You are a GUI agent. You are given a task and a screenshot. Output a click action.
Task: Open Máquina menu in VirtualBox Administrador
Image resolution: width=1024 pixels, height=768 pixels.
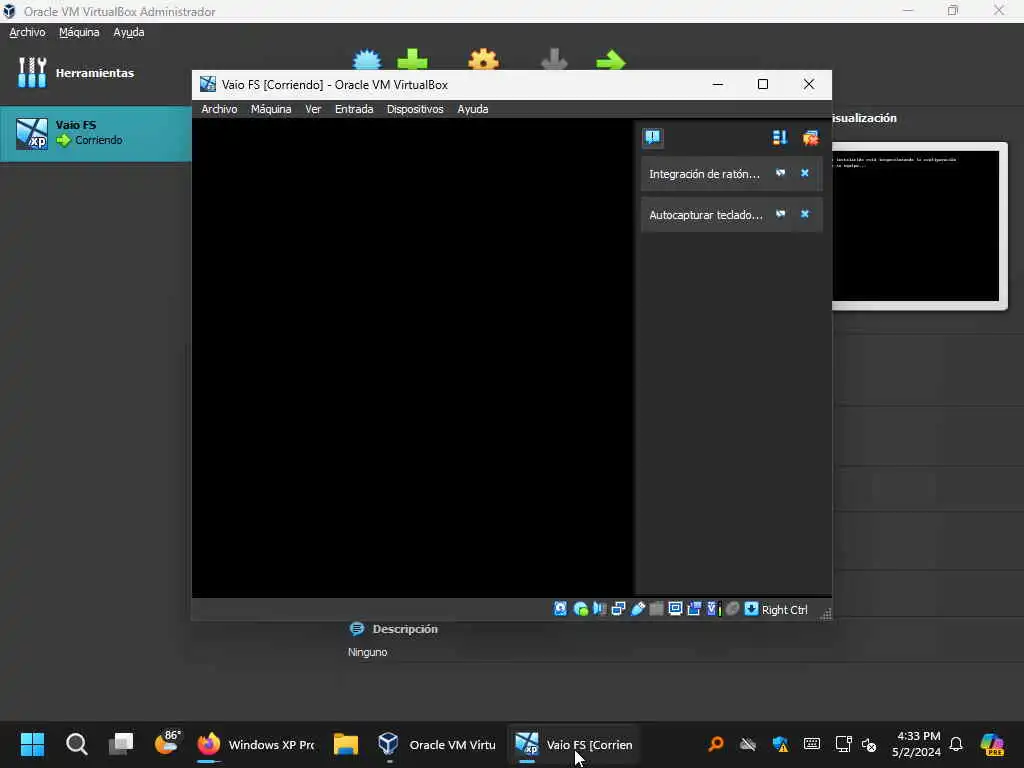tap(79, 32)
